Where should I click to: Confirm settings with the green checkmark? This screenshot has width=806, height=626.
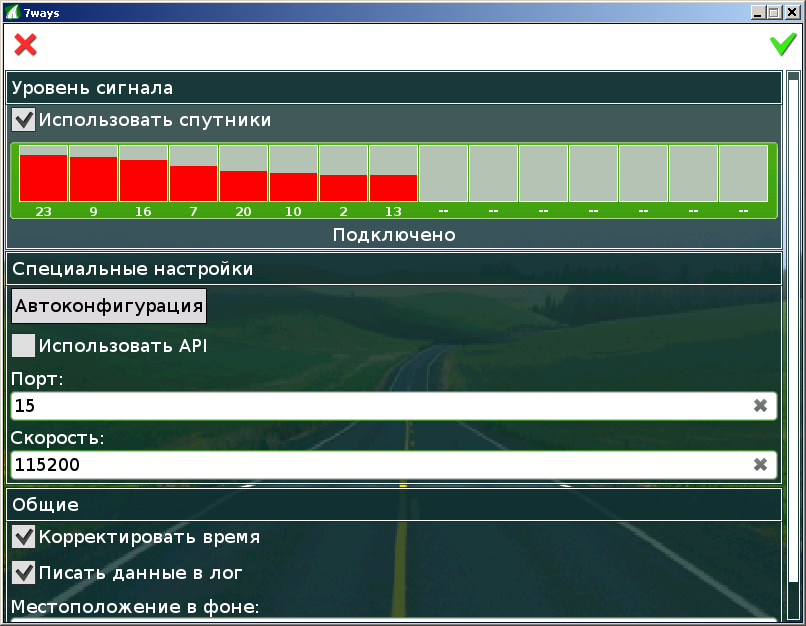[782, 45]
